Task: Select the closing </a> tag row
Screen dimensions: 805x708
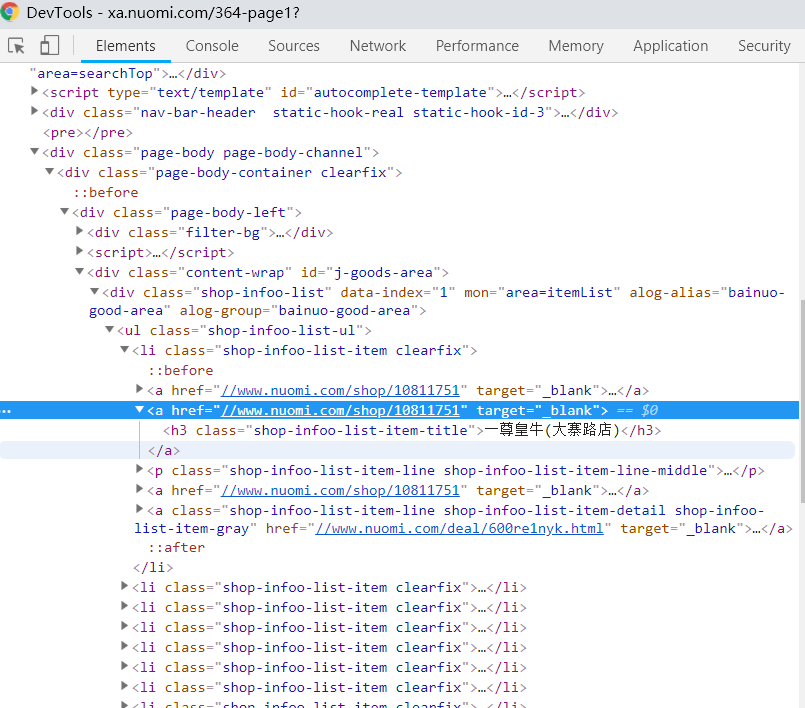Action: (164, 450)
